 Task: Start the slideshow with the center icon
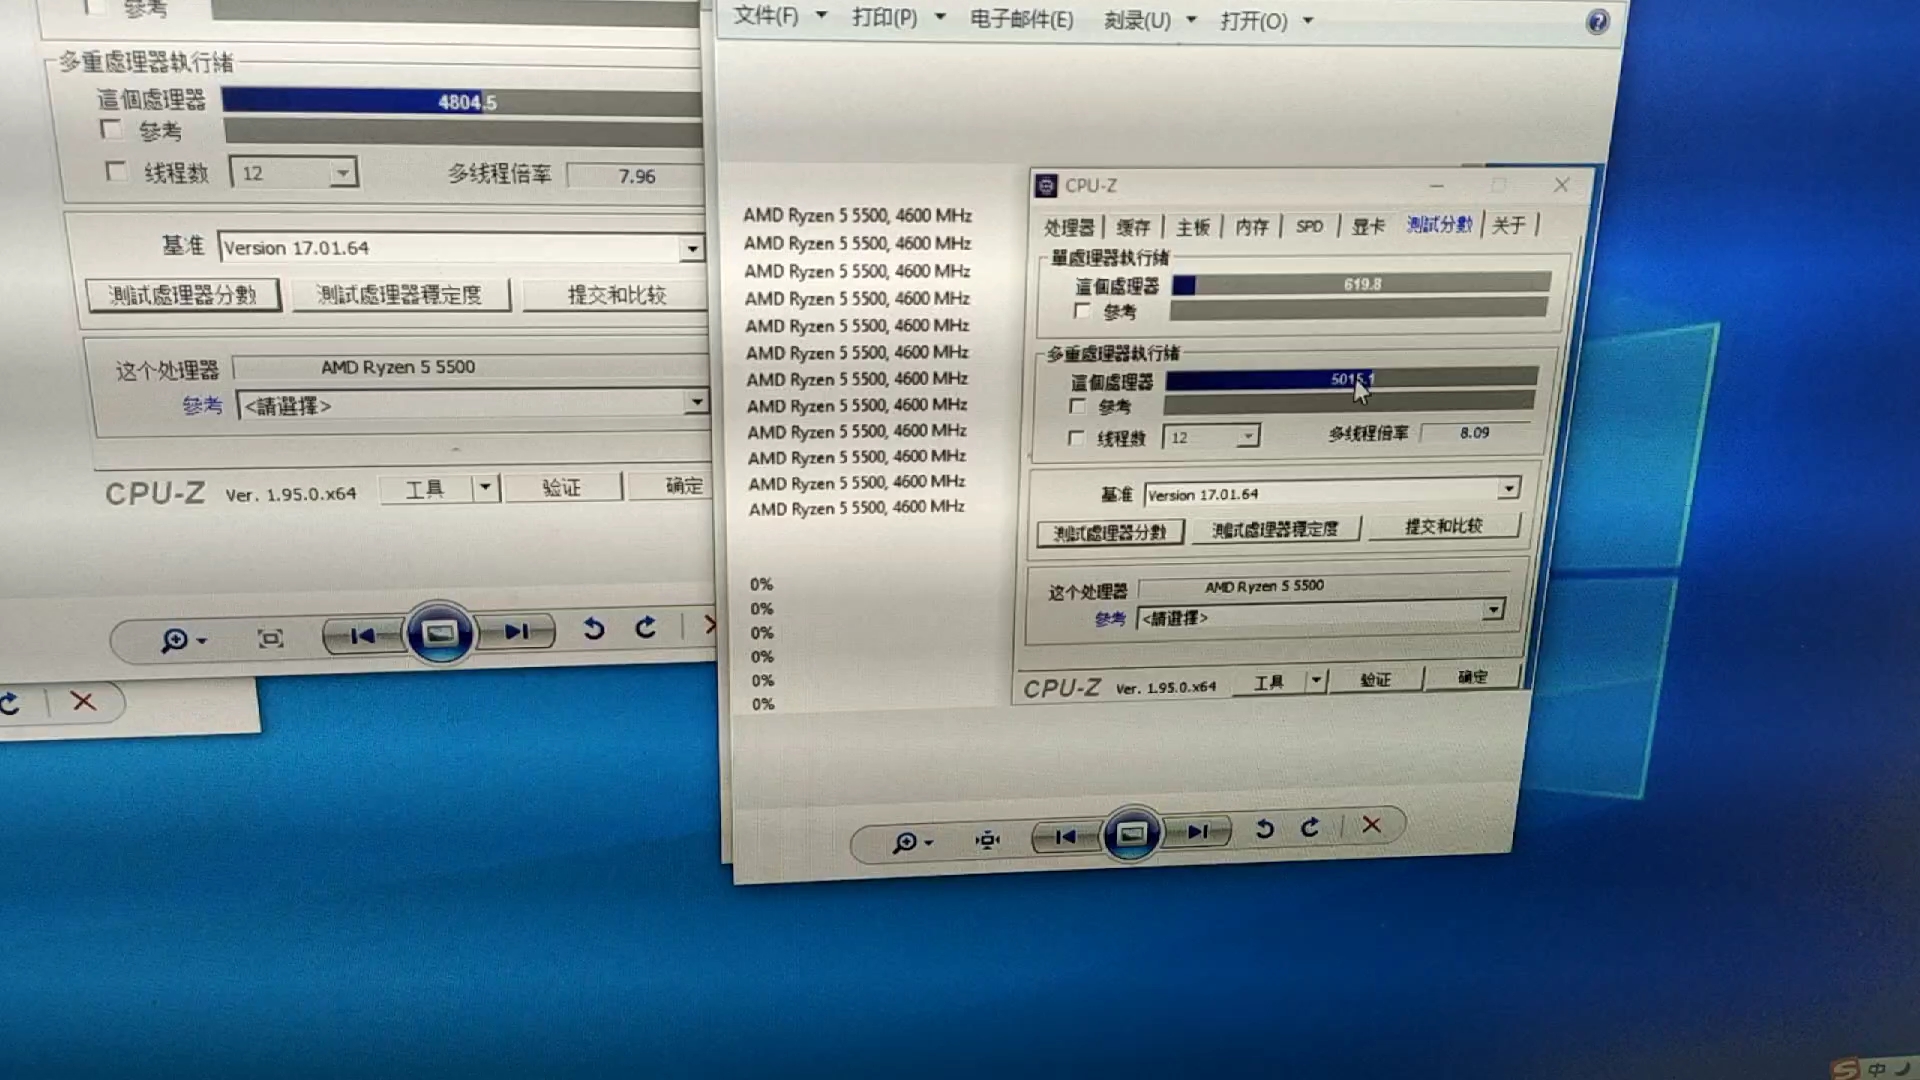click(1133, 833)
